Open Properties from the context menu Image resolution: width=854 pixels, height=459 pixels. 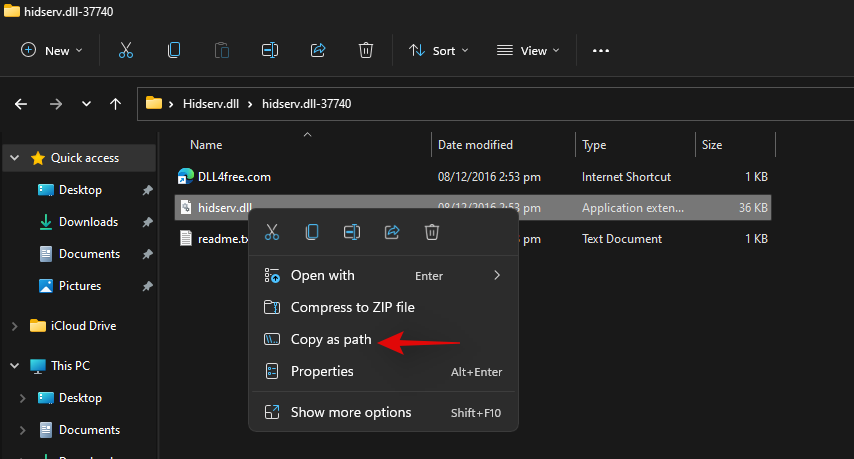[322, 372]
